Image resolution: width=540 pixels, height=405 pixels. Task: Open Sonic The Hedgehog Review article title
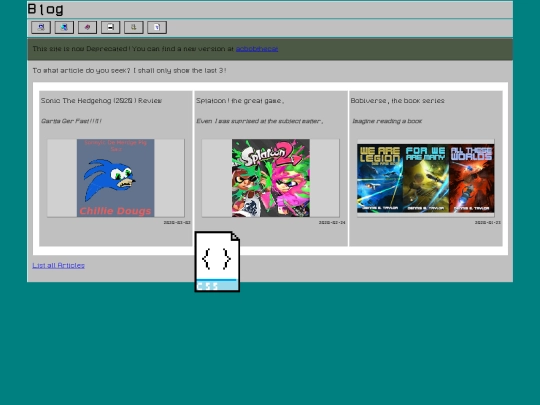[101, 101]
